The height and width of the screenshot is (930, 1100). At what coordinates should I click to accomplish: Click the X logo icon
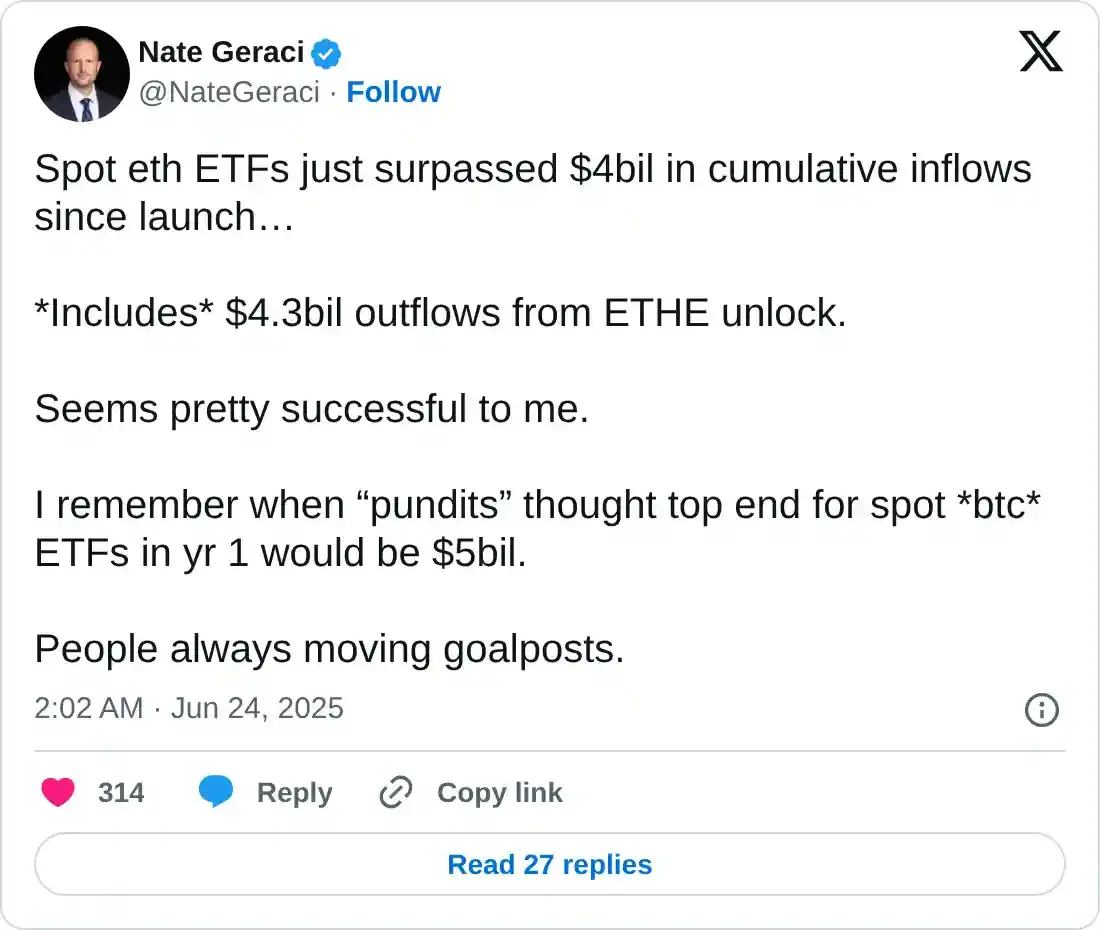1041,50
